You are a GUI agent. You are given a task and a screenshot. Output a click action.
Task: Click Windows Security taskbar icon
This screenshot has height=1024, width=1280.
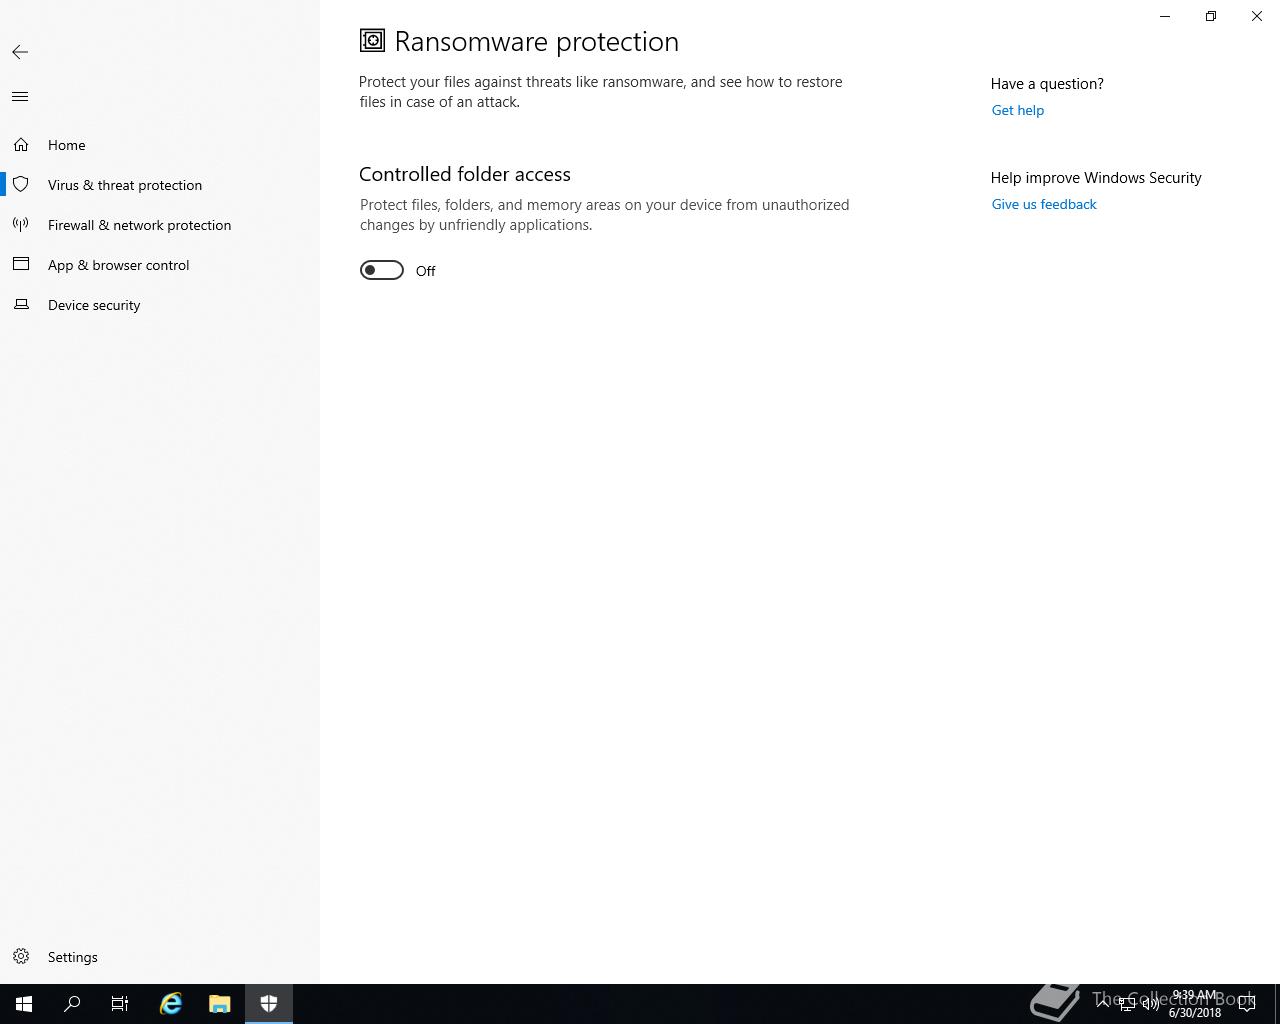269,1004
